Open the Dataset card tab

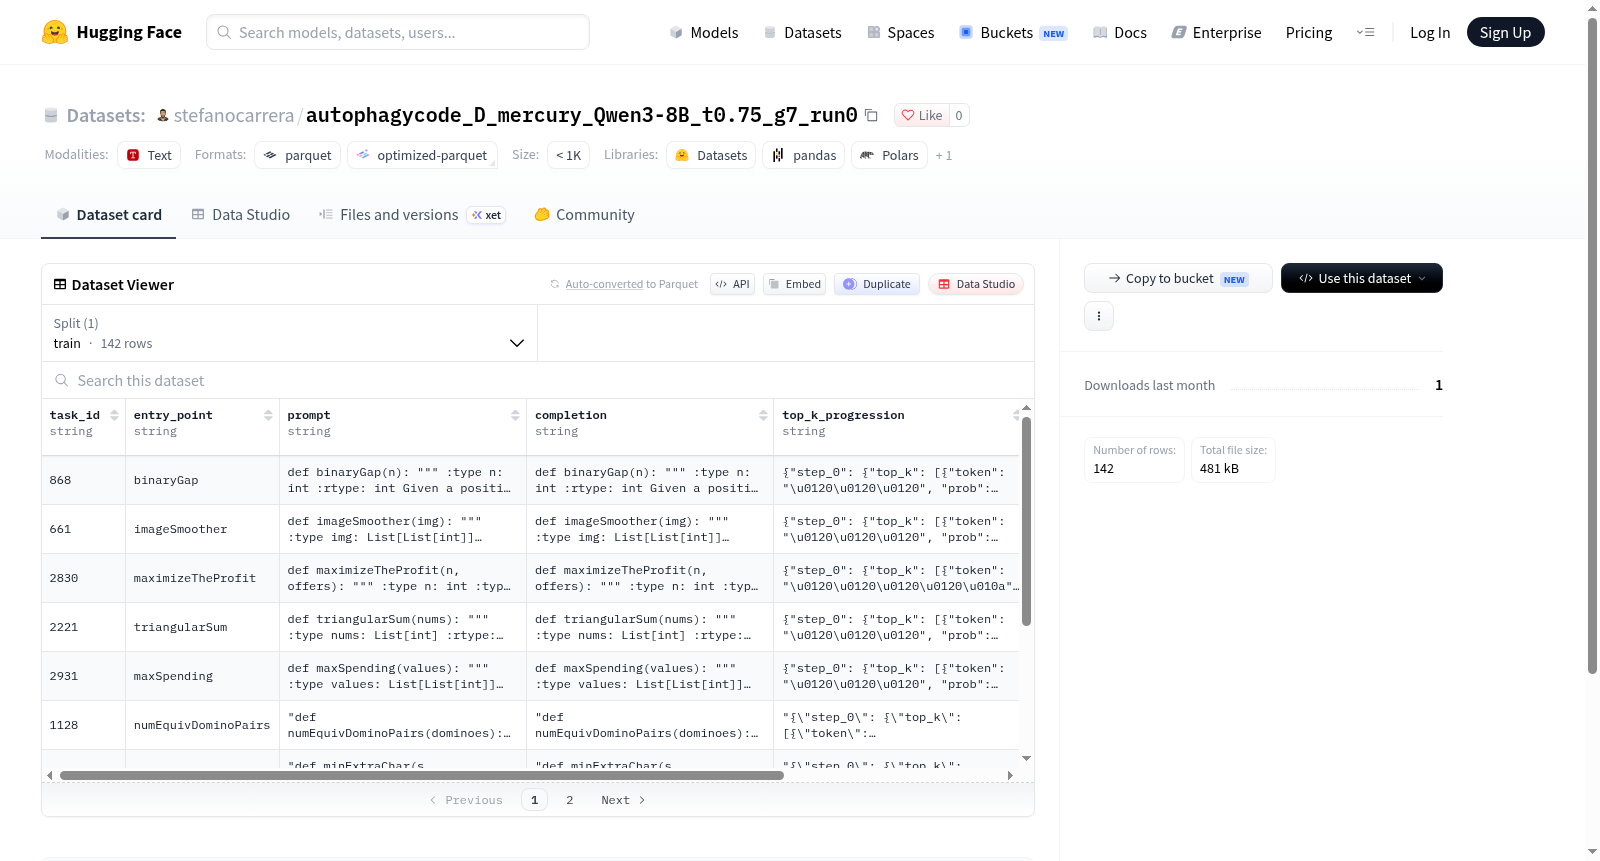(108, 214)
